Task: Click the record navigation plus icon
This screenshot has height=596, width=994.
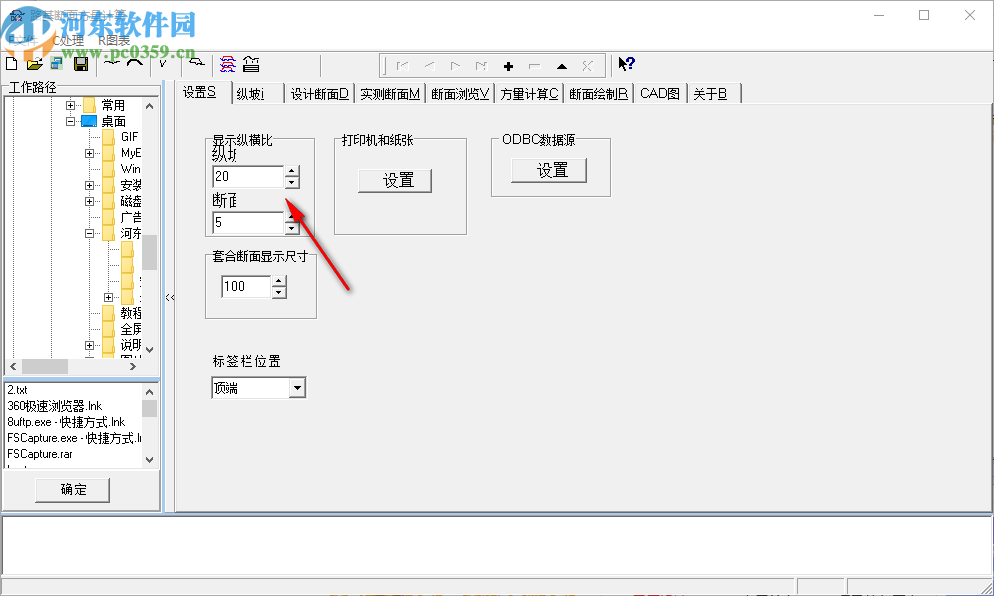Action: pyautogui.click(x=508, y=64)
